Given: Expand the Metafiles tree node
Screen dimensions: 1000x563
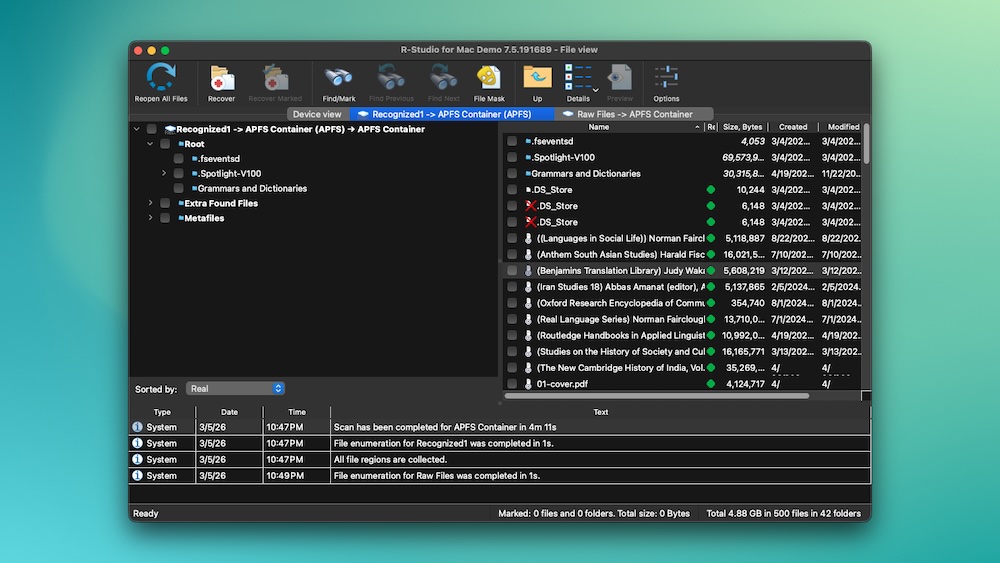Looking at the screenshot, I should 151,218.
